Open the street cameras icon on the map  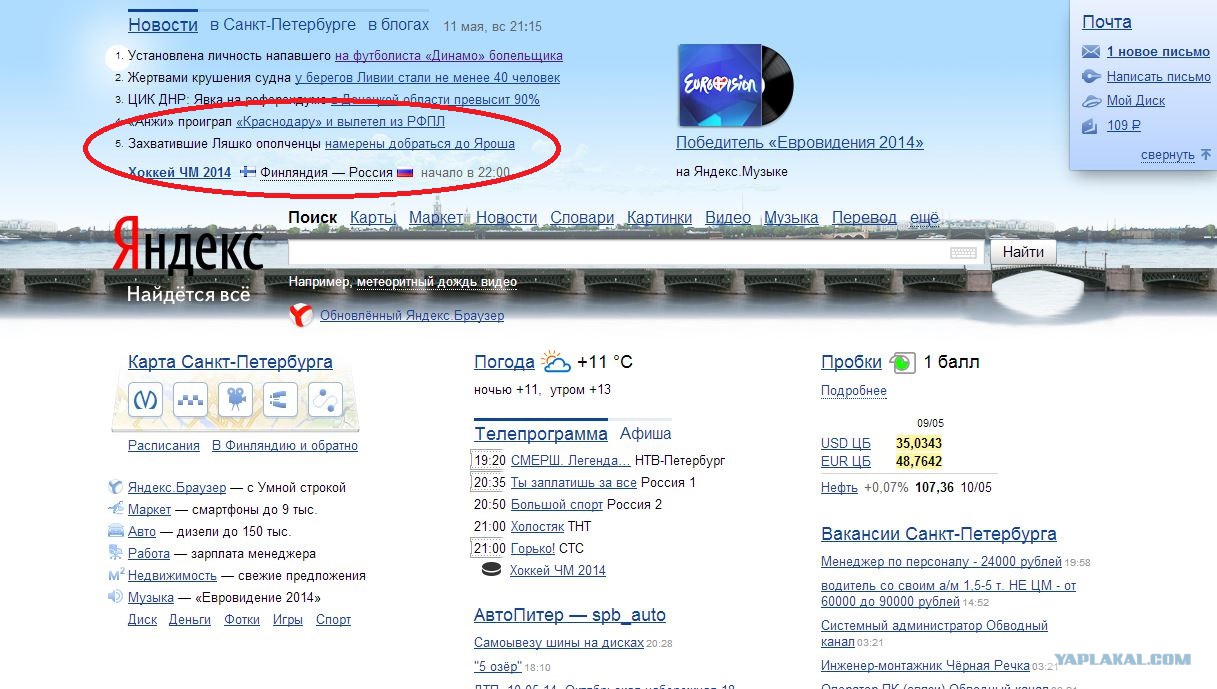(x=236, y=400)
